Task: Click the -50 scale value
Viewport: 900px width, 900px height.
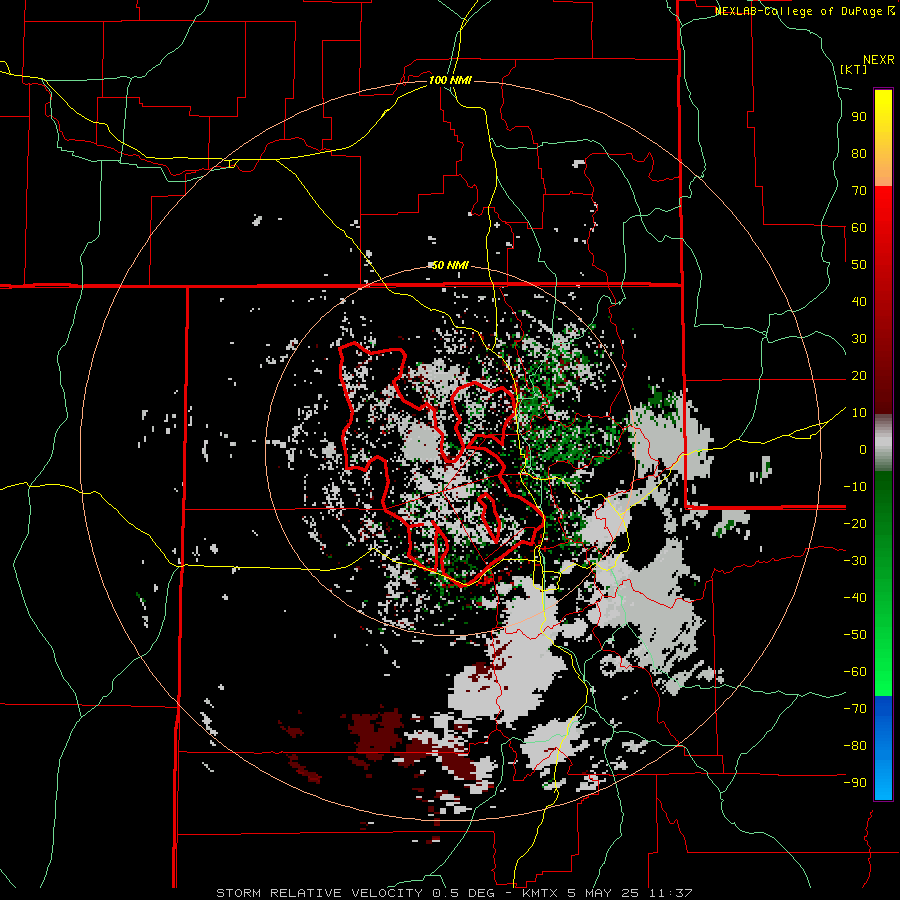Action: pyautogui.click(x=855, y=635)
